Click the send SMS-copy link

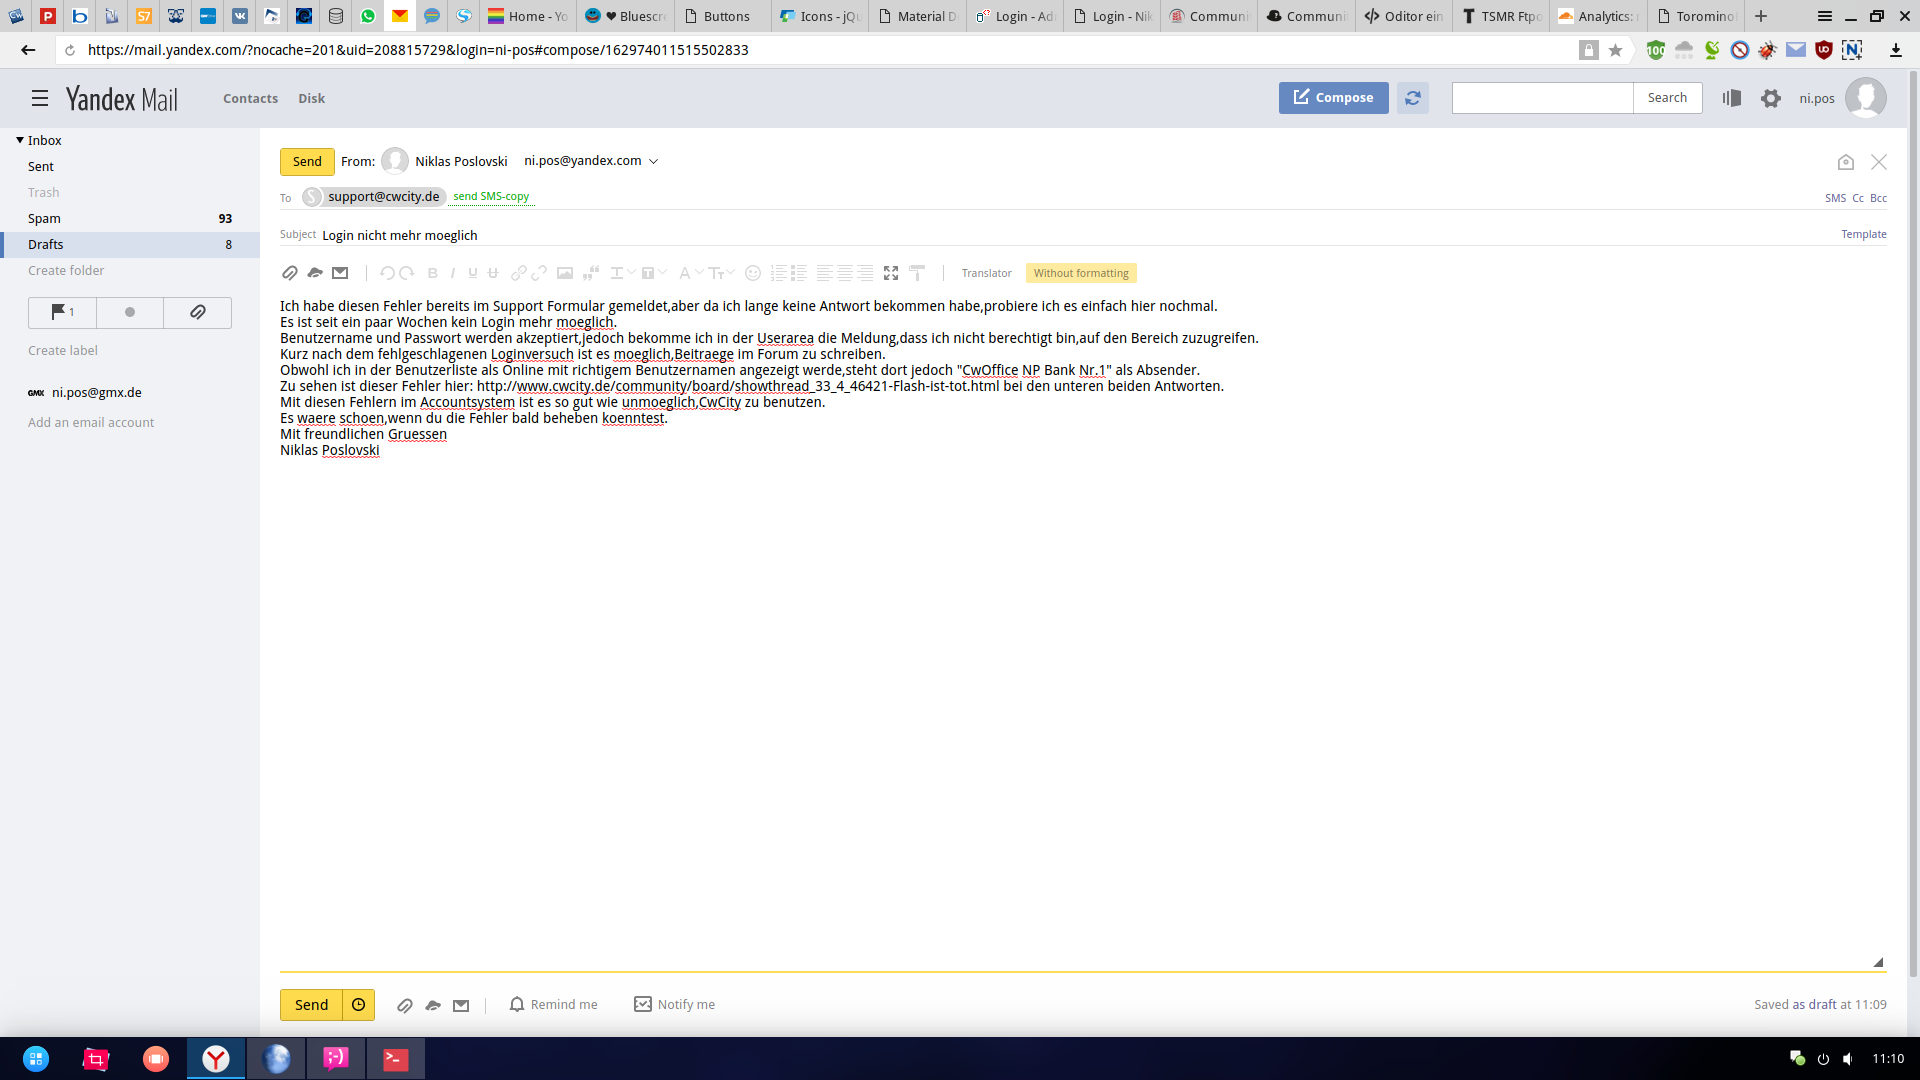(491, 197)
